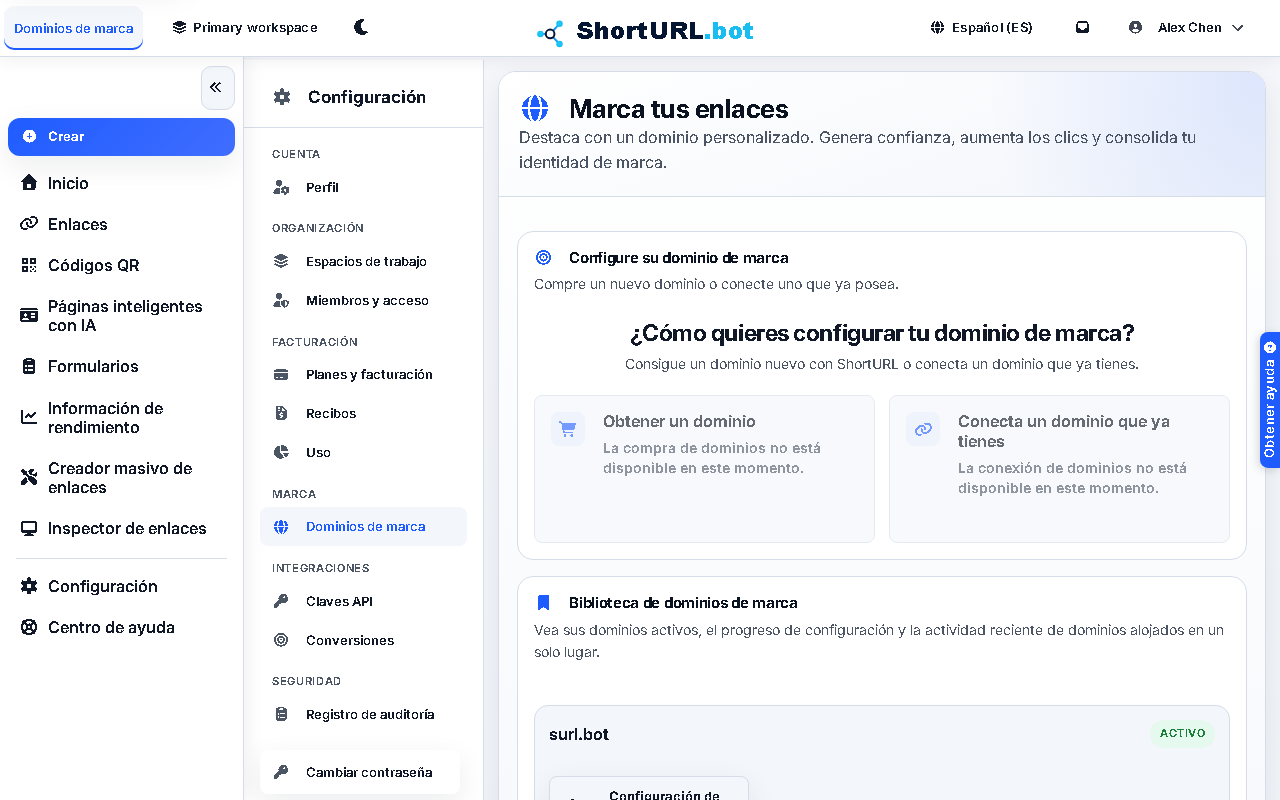The image size is (1280, 800).
Task: Click the Códigos QR icon
Action: click(29, 265)
